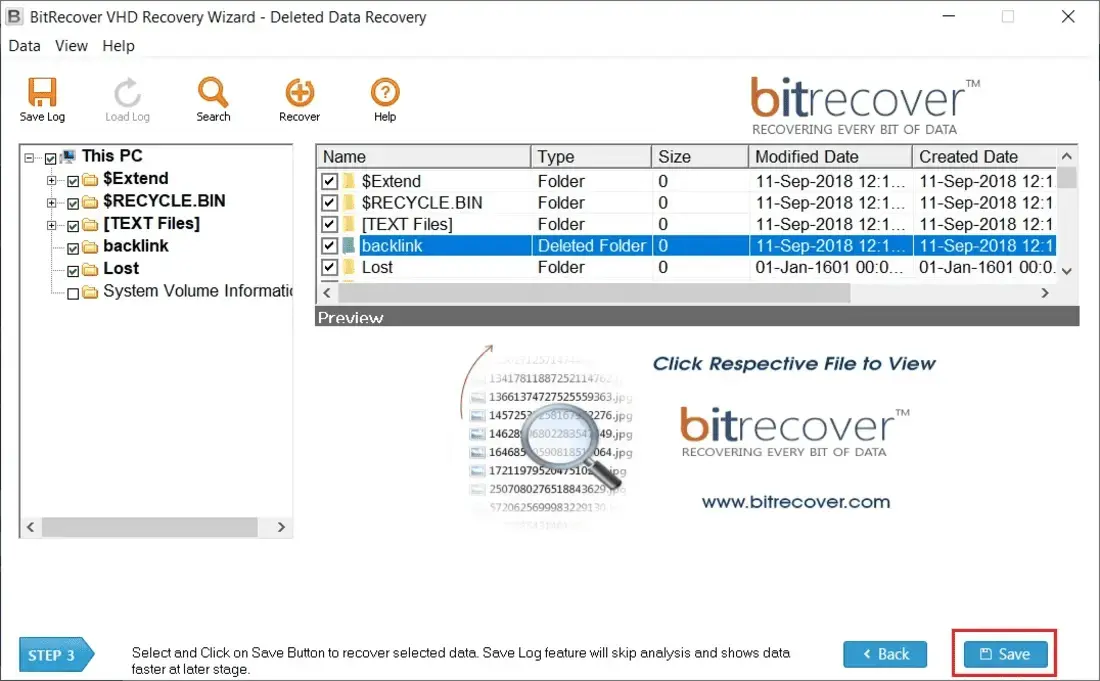
Task: Uncheck the backlink checkbox in tree
Action: pos(73,248)
